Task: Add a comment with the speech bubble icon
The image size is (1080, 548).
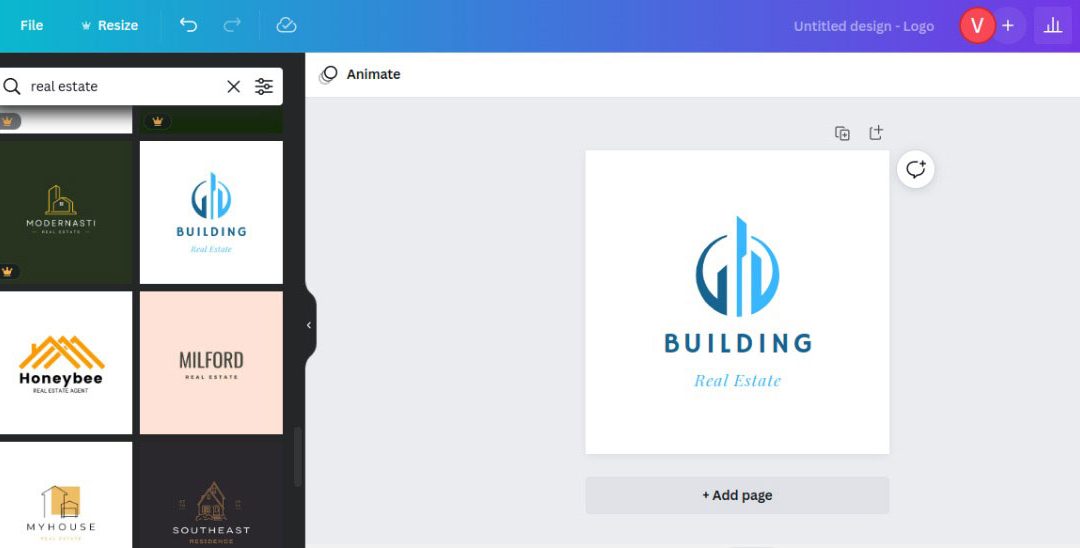Action: [915, 169]
